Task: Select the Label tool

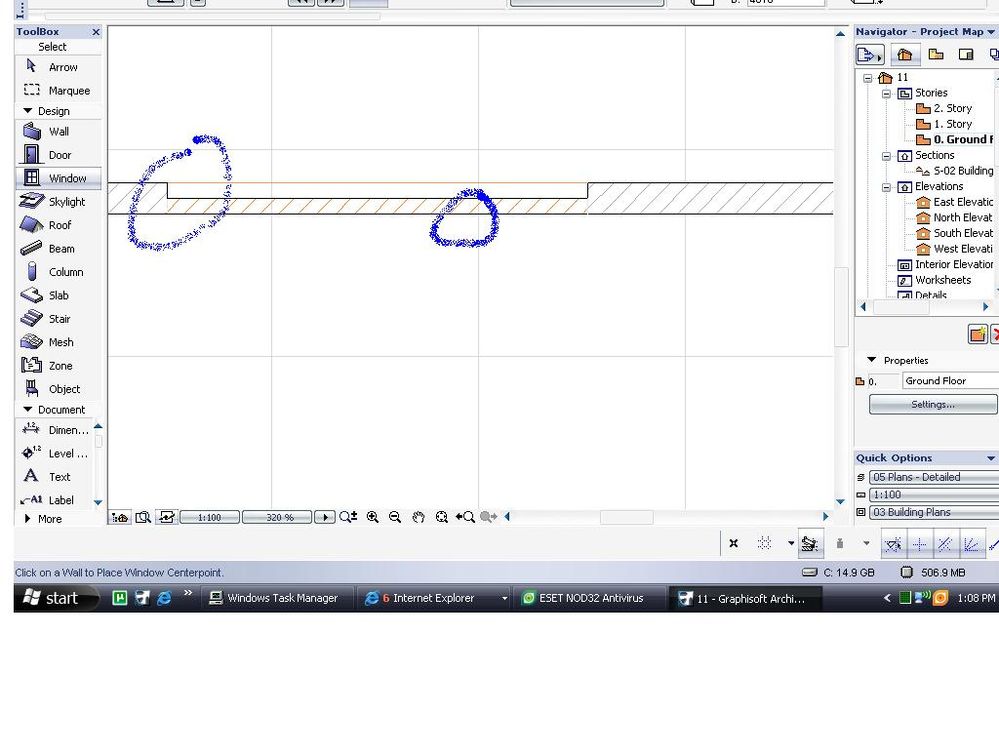Action: pyautogui.click(x=54, y=500)
